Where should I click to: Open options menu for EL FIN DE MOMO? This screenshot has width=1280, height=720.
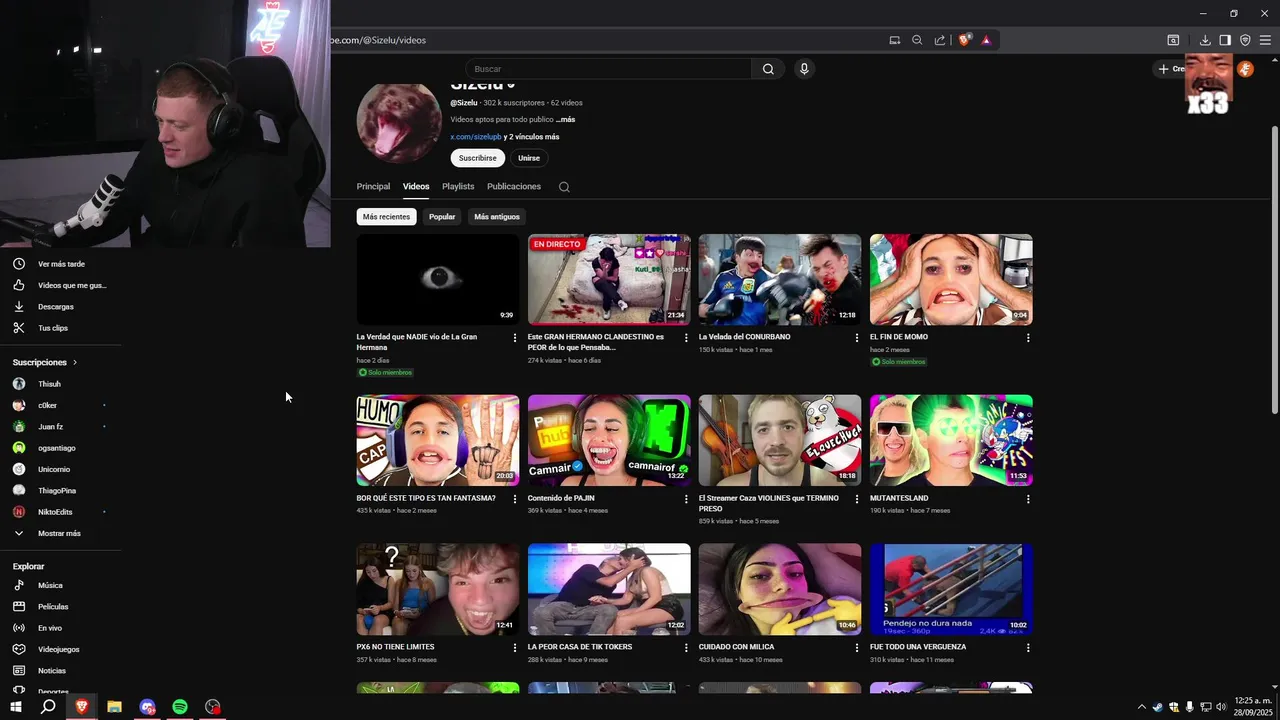[x=1028, y=338]
